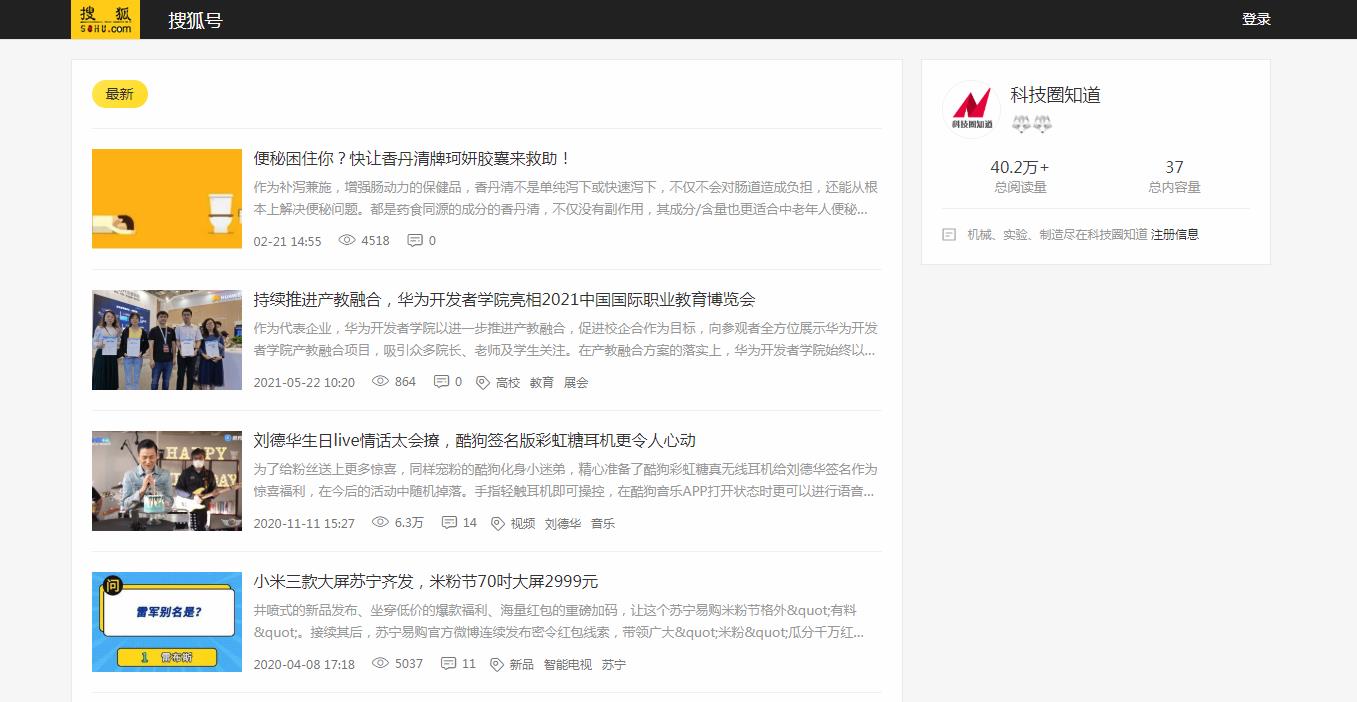Click the 登录 login button

(x=1256, y=19)
